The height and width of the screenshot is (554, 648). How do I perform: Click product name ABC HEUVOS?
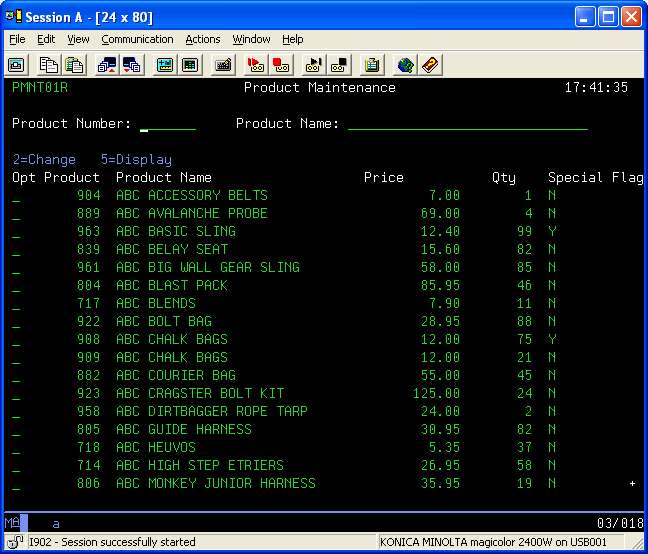click(x=156, y=448)
